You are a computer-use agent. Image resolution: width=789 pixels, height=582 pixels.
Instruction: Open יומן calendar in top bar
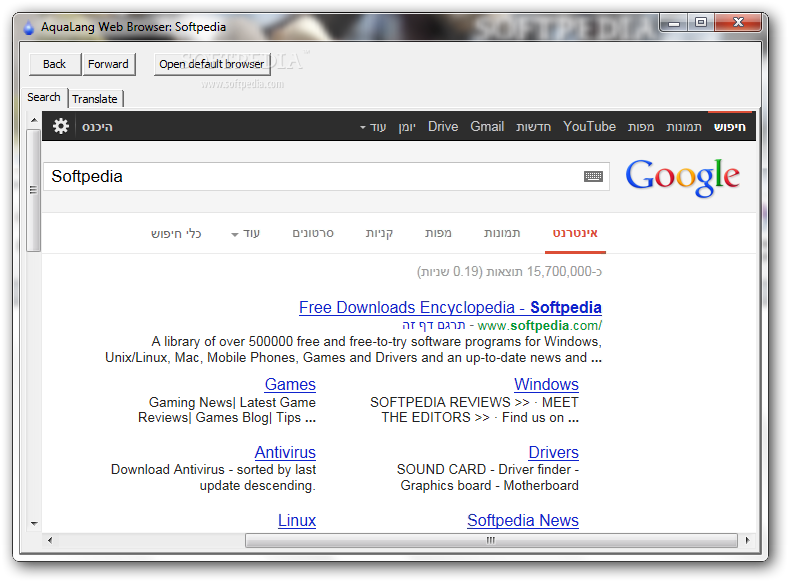(407, 127)
